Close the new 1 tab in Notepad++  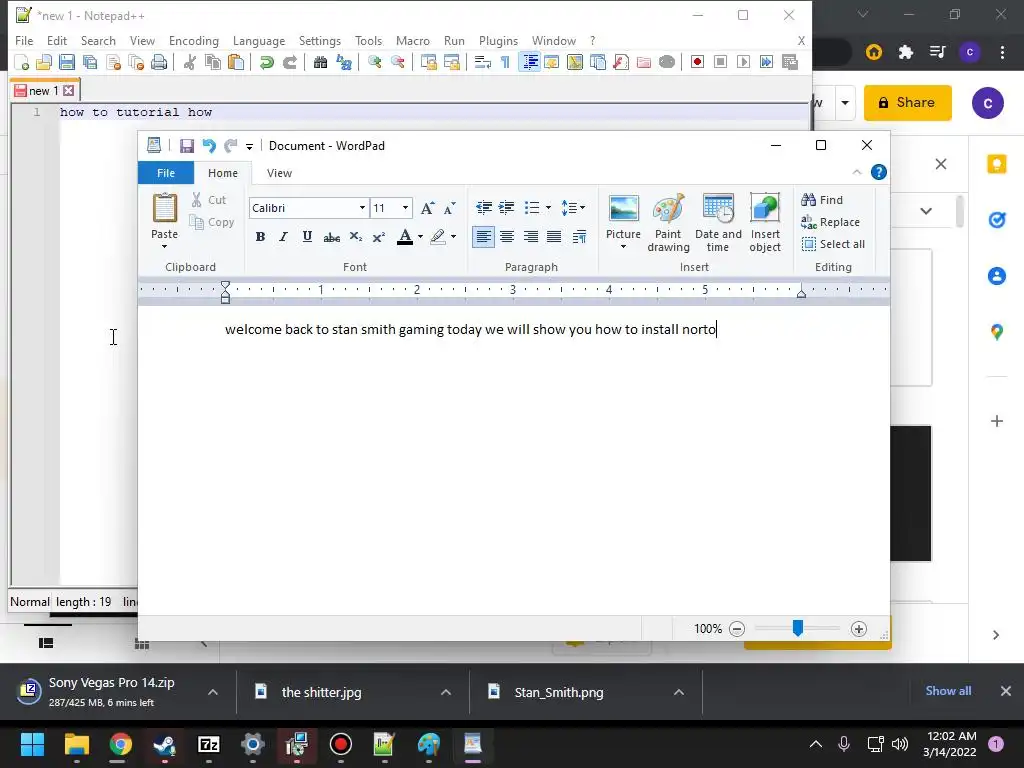pyautogui.click(x=69, y=91)
